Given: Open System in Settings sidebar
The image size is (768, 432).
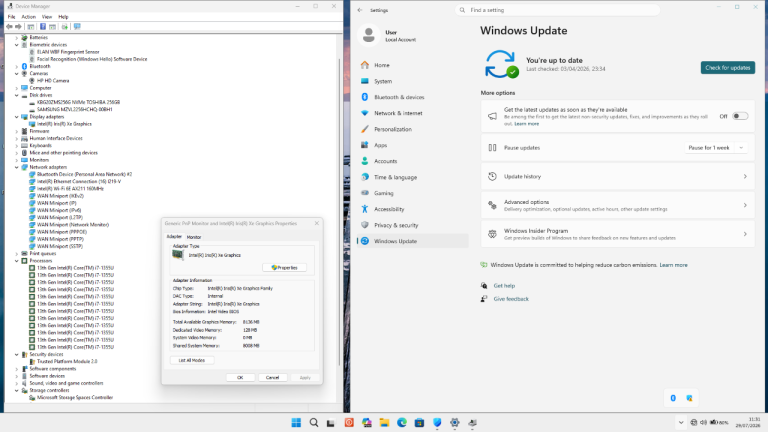Looking at the screenshot, I should [x=412, y=81].
